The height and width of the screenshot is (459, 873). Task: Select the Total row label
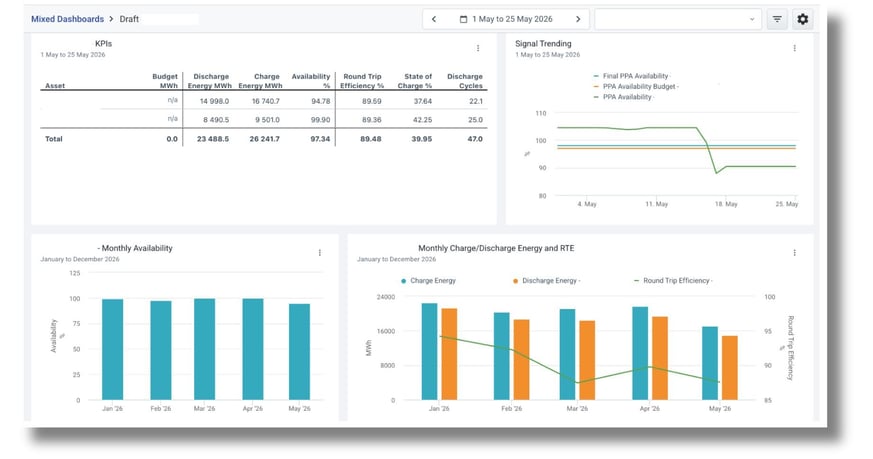54,139
